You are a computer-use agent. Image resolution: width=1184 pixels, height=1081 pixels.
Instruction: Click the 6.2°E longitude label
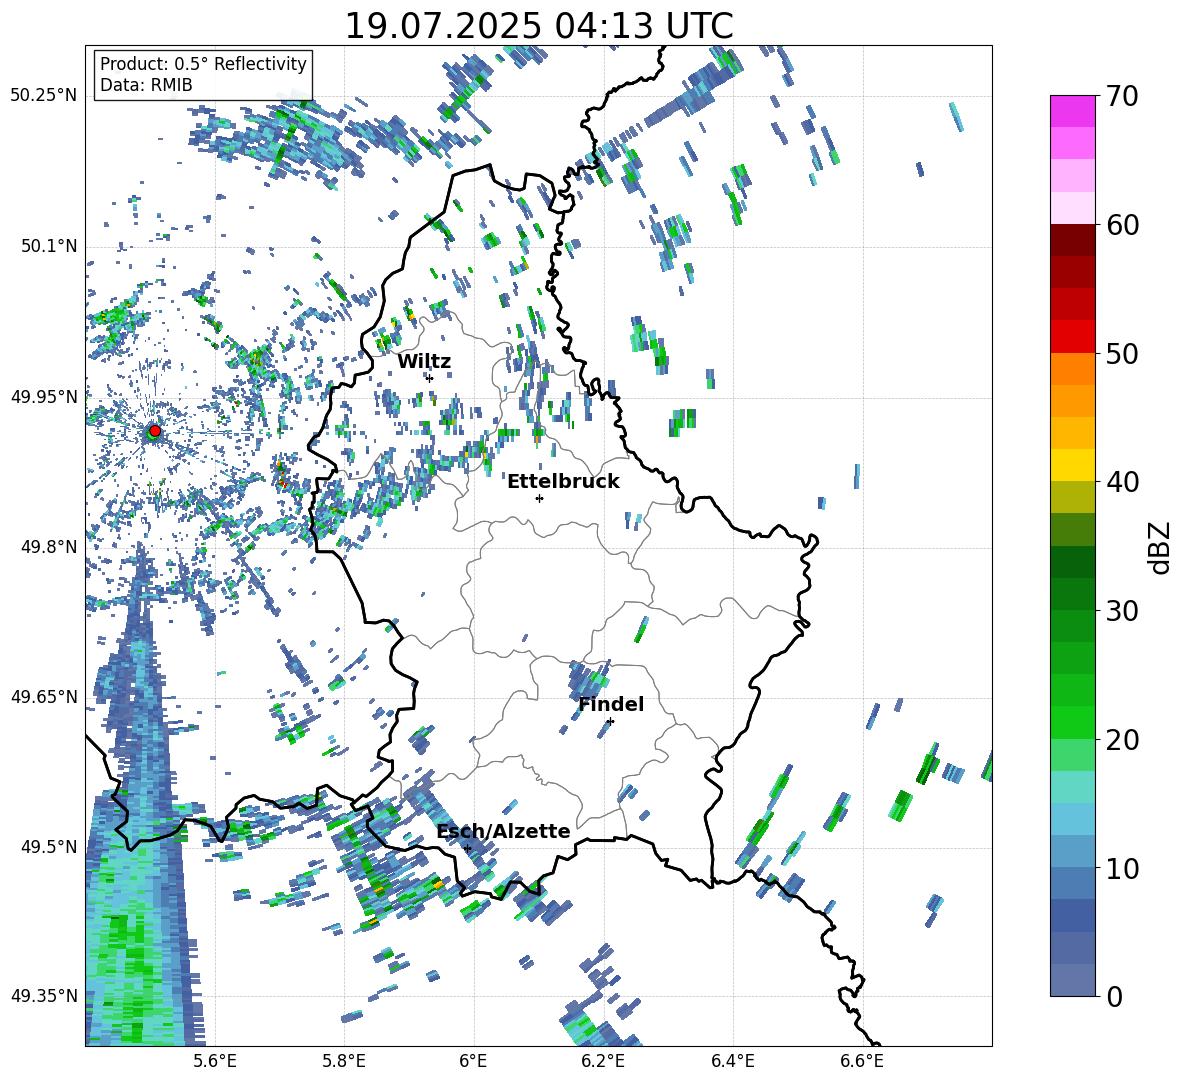coord(603,1061)
